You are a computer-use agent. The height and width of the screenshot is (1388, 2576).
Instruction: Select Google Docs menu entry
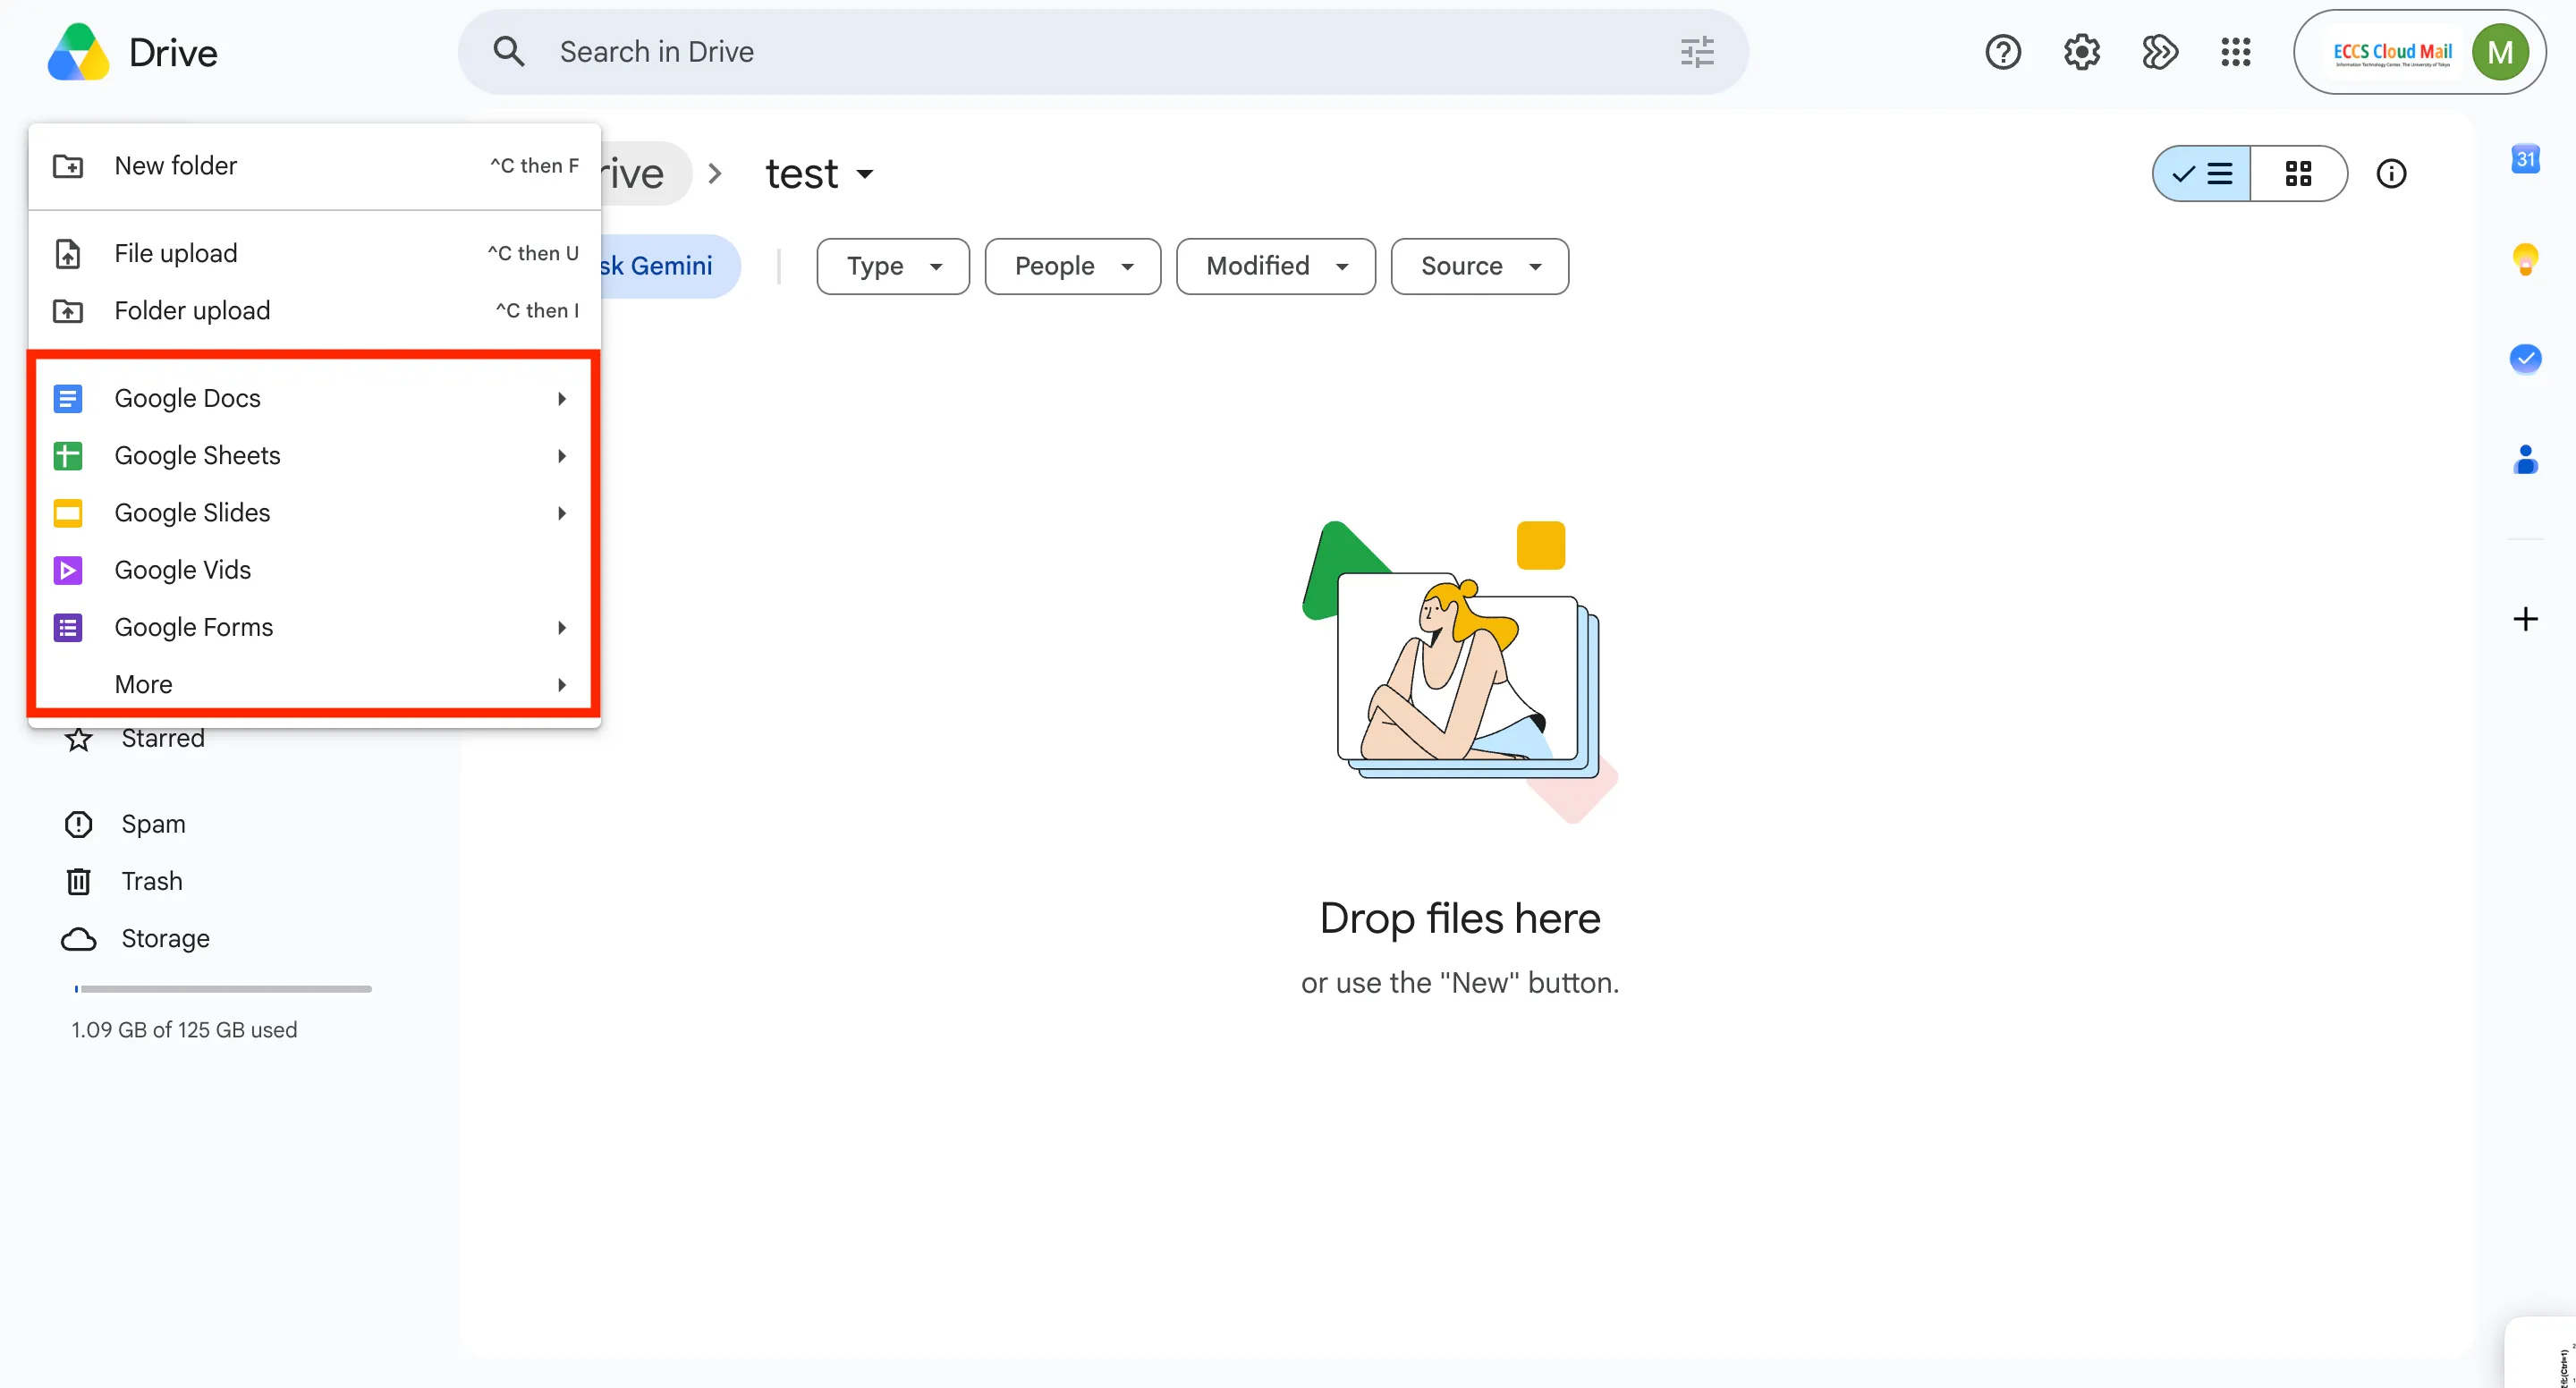coord(315,399)
